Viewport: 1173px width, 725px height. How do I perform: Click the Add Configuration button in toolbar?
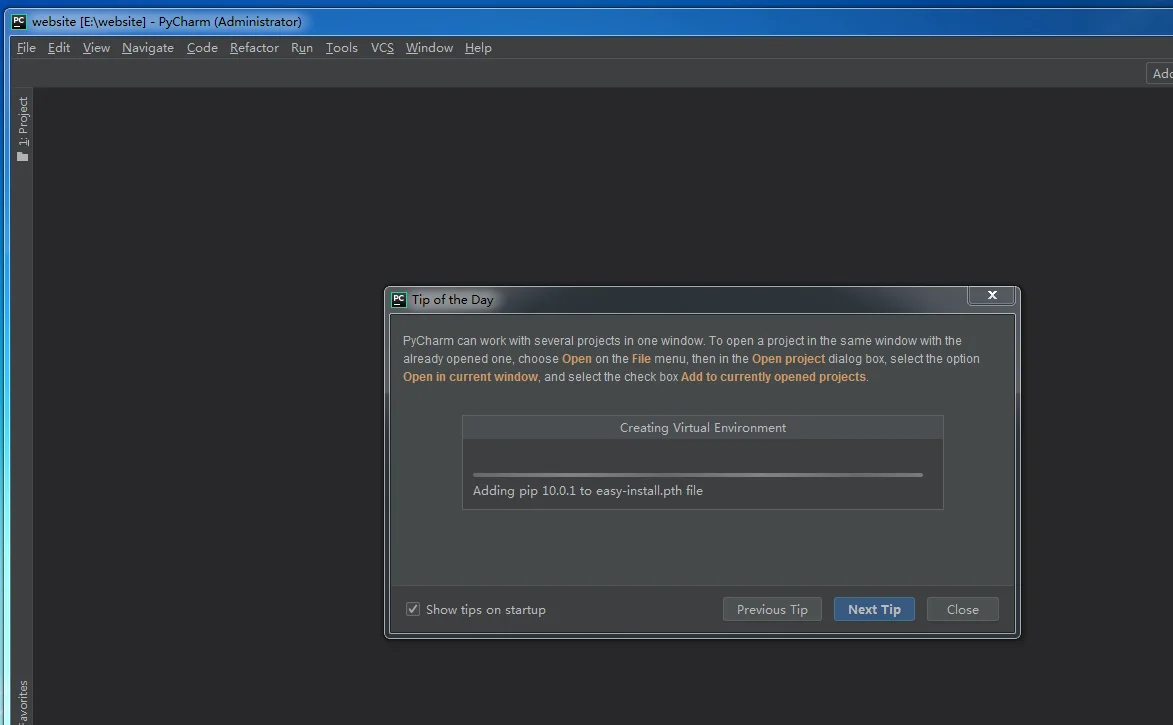click(1160, 73)
